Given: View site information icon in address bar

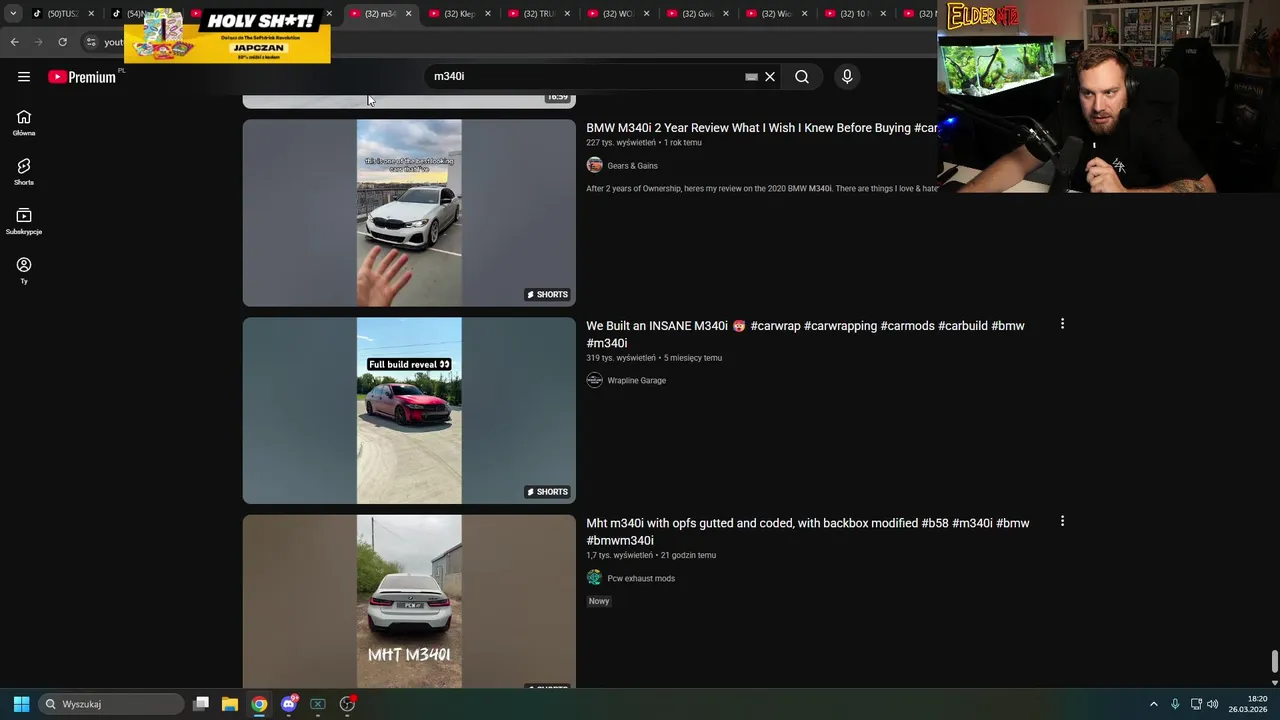Looking at the screenshot, I should [90, 42].
